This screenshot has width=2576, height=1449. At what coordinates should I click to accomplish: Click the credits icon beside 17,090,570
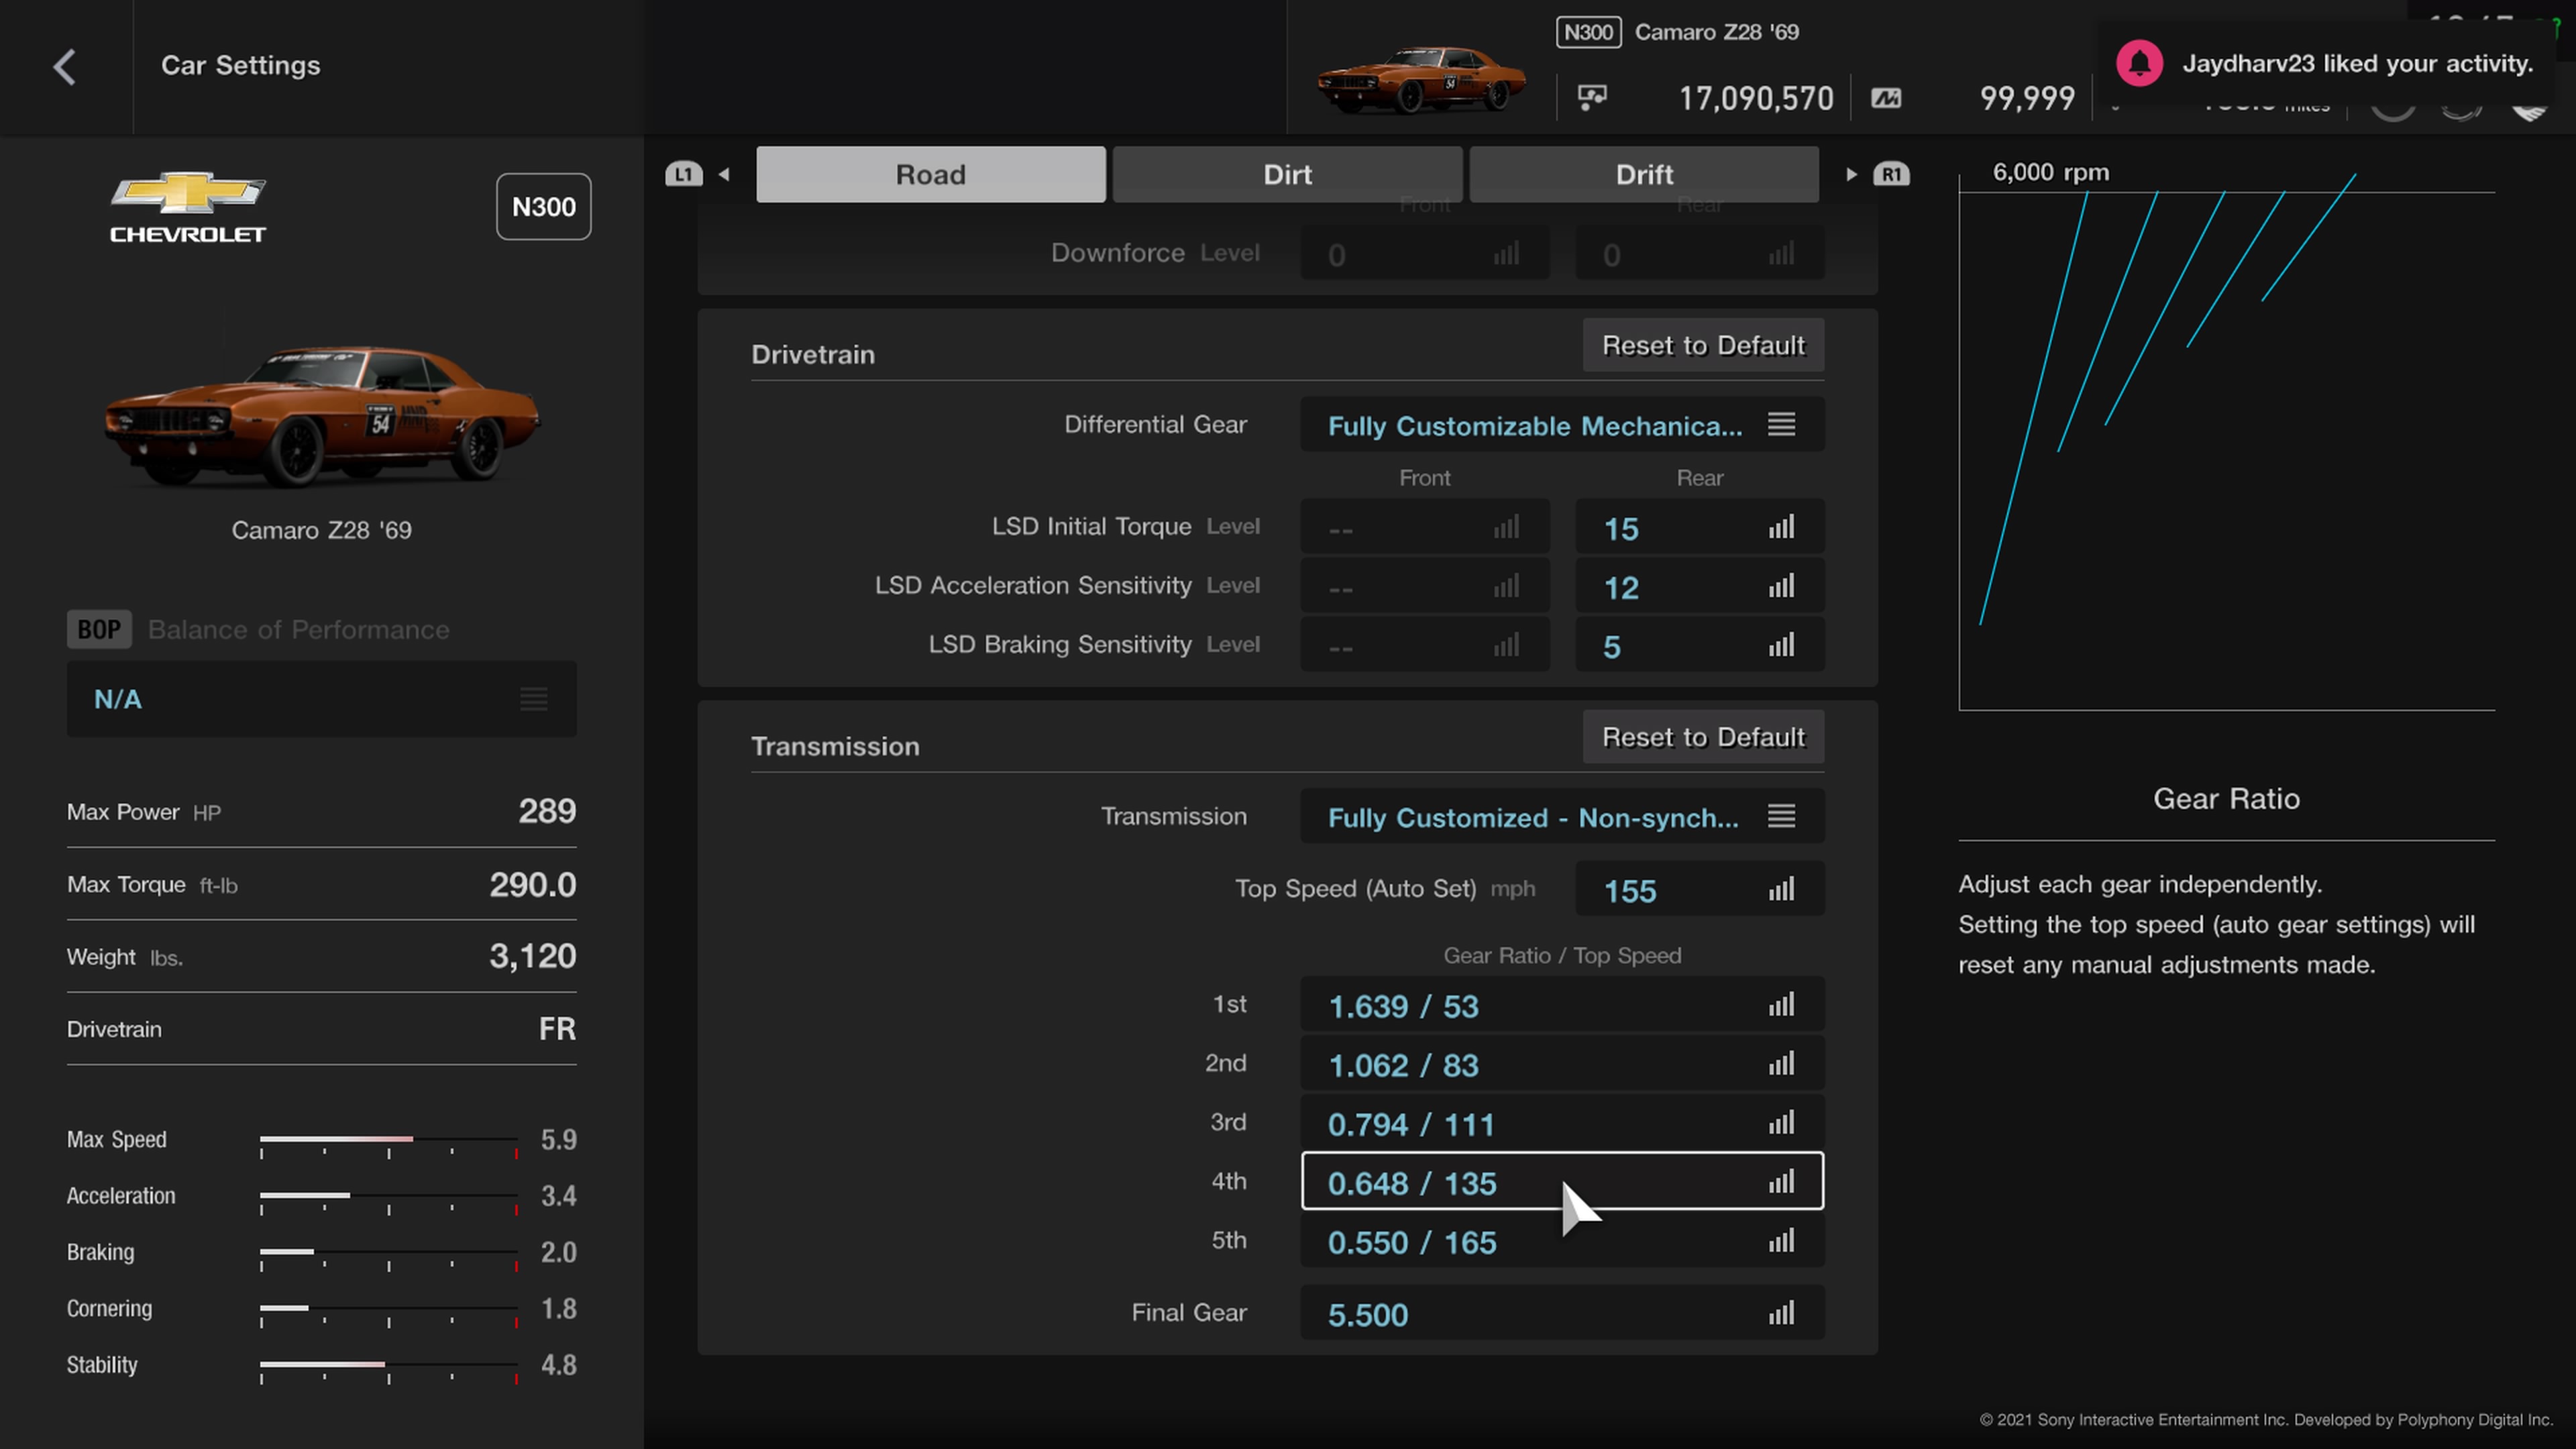[1592, 97]
